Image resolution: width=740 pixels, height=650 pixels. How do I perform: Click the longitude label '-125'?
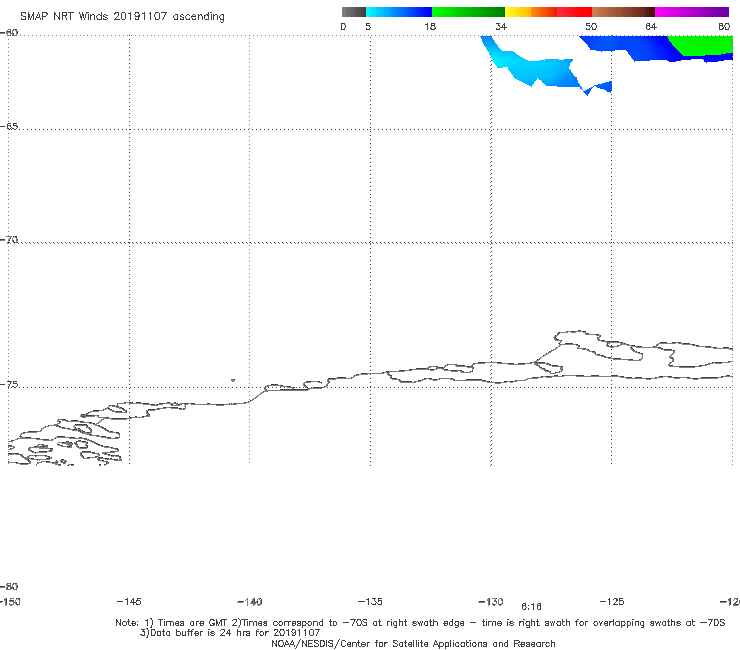[x=612, y=601]
